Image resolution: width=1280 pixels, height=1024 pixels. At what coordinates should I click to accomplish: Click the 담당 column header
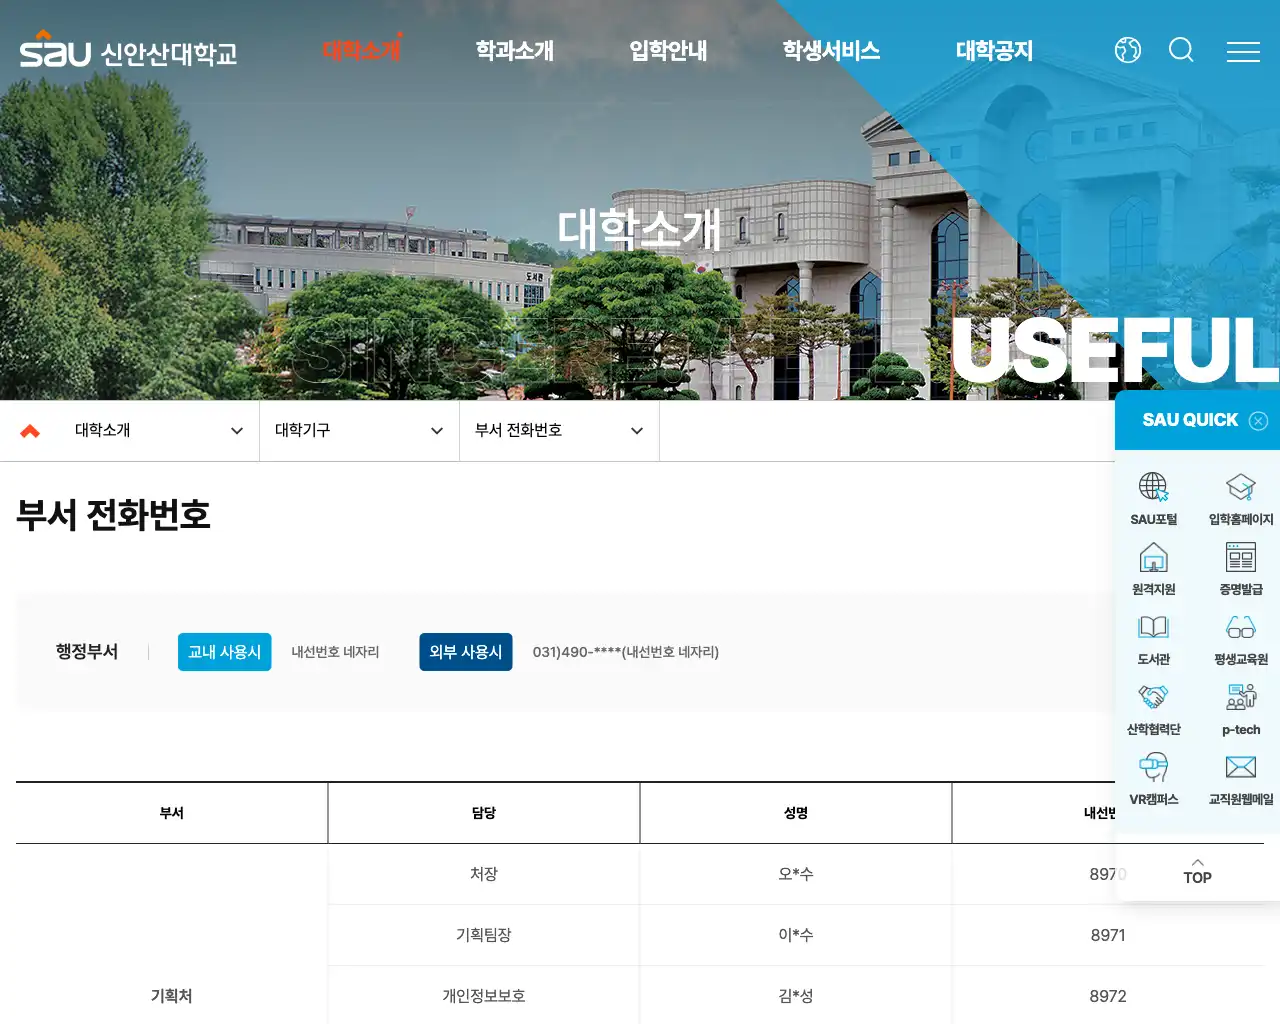click(484, 813)
